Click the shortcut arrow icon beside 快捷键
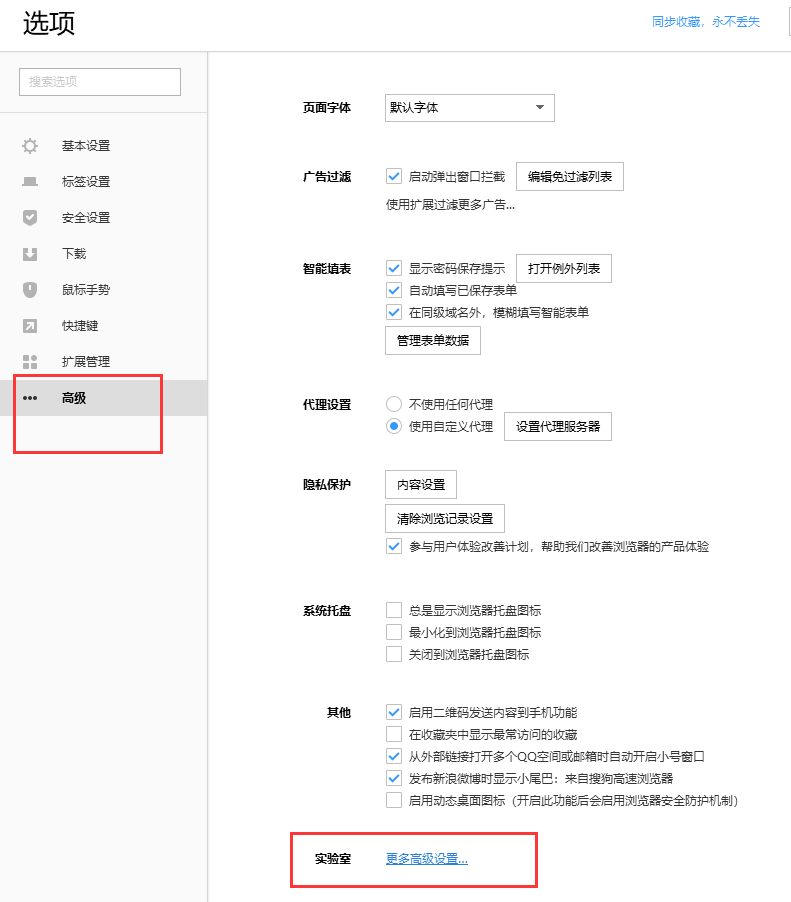Image resolution: width=791 pixels, height=902 pixels. click(x=30, y=326)
